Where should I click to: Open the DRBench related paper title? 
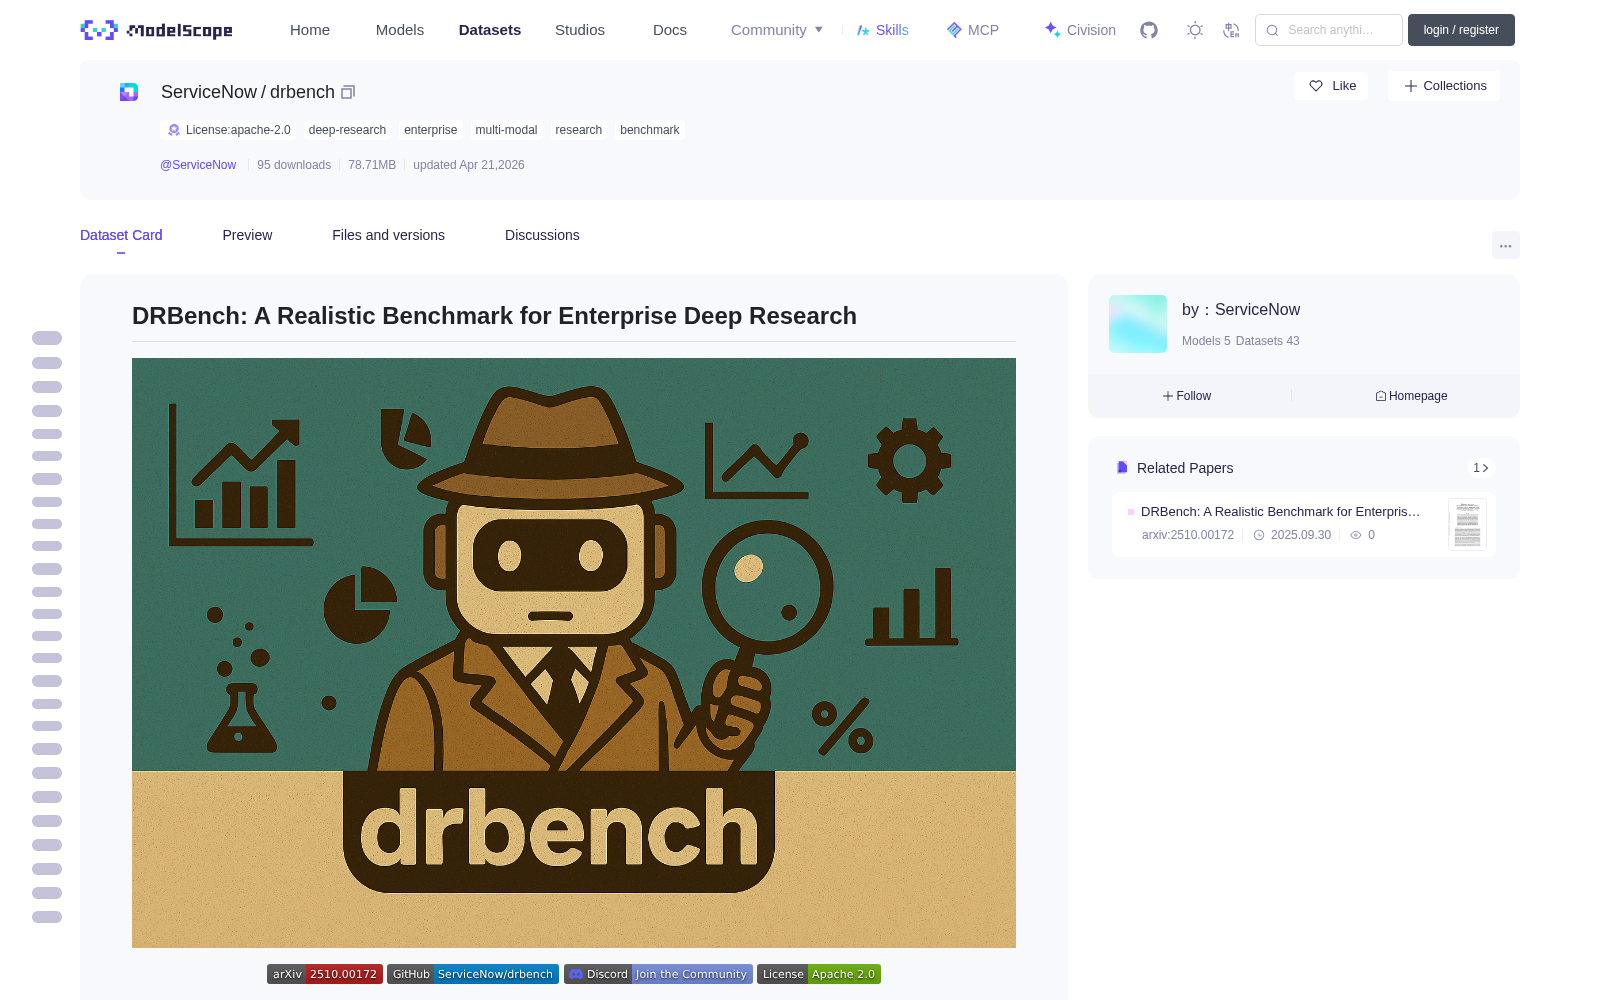click(1280, 512)
